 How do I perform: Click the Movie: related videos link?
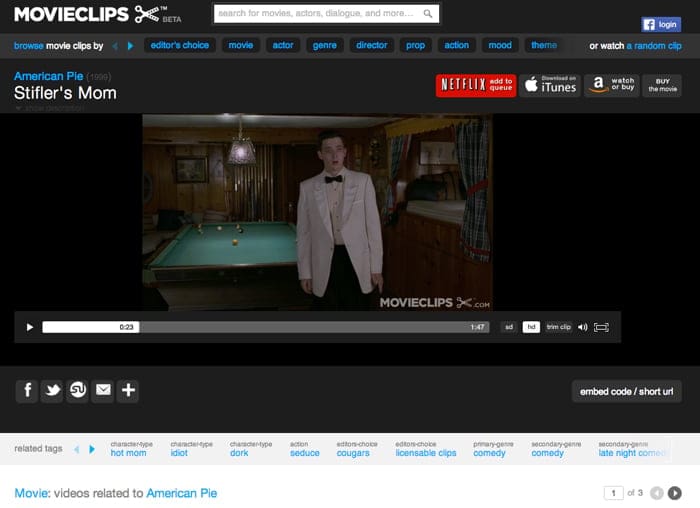coord(32,493)
